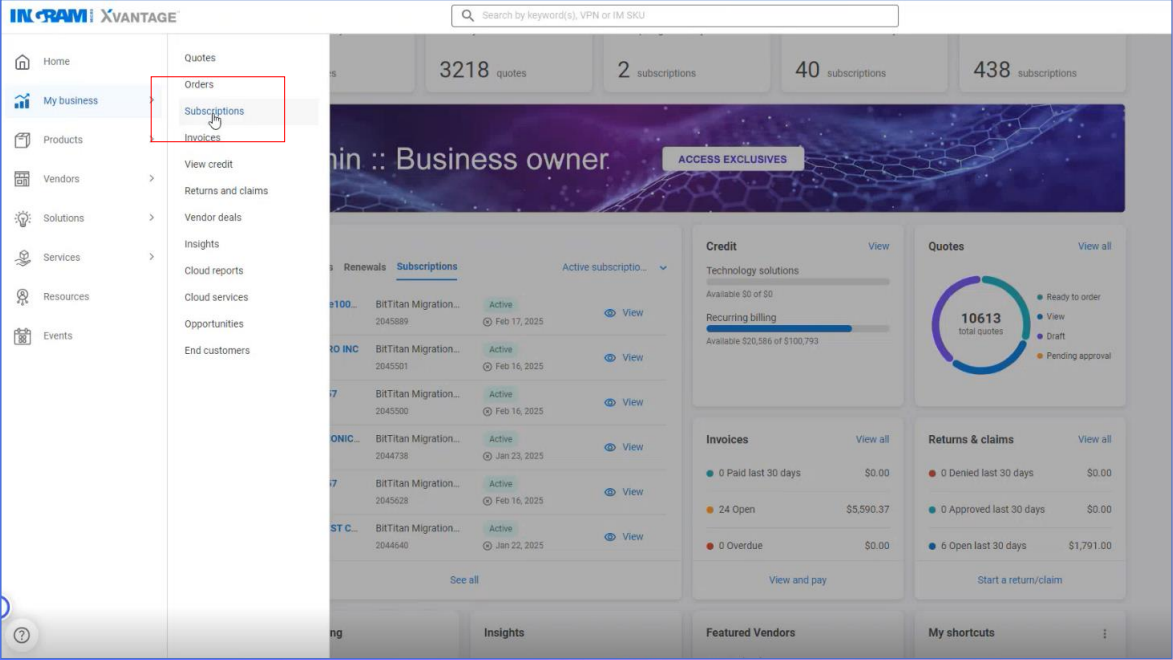Click 6 Open last 30 days row
Screen dimensions: 1173x660
pos(1020,546)
